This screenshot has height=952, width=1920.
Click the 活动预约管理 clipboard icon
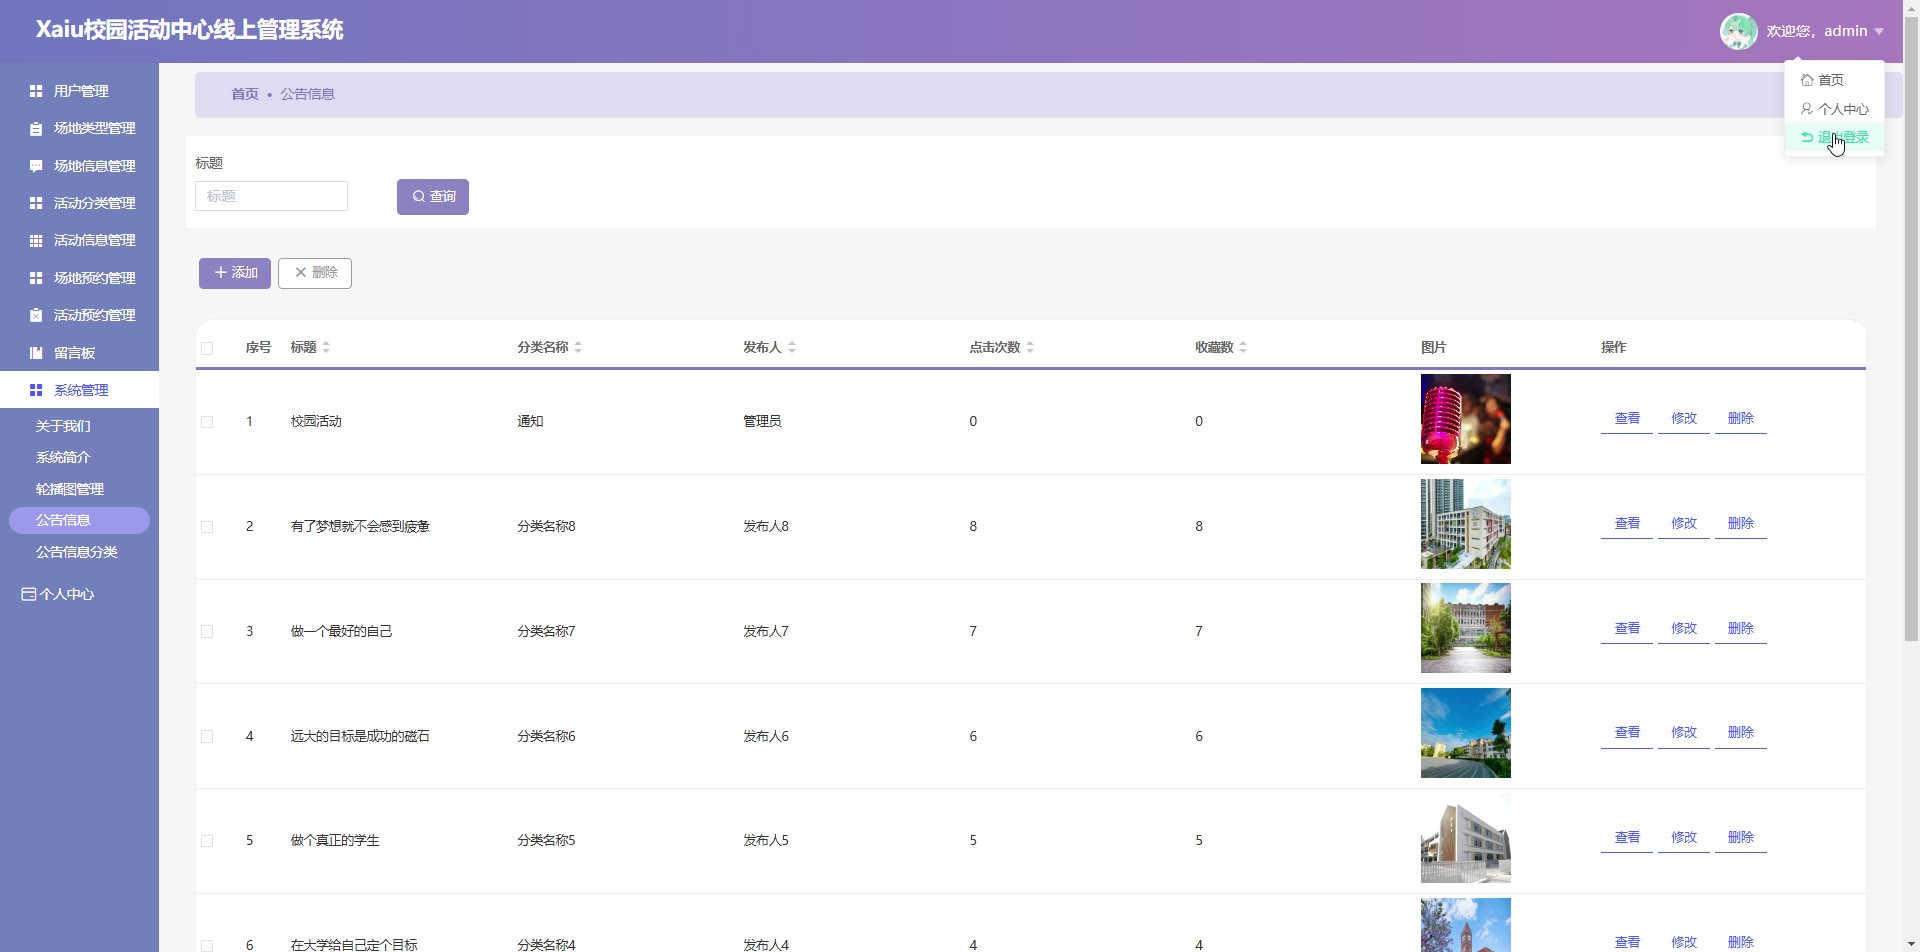coord(36,315)
